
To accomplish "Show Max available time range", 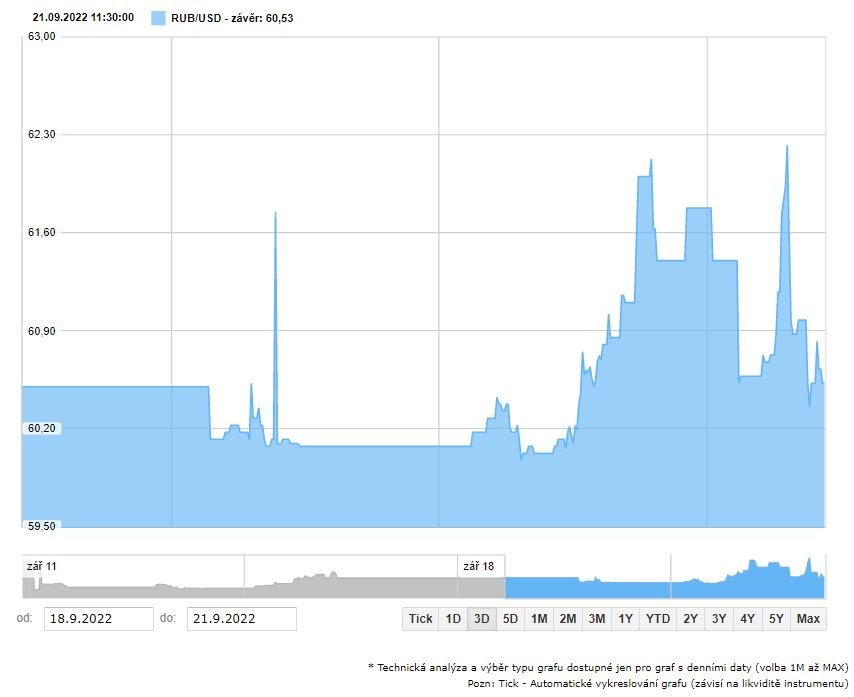I will pos(808,619).
